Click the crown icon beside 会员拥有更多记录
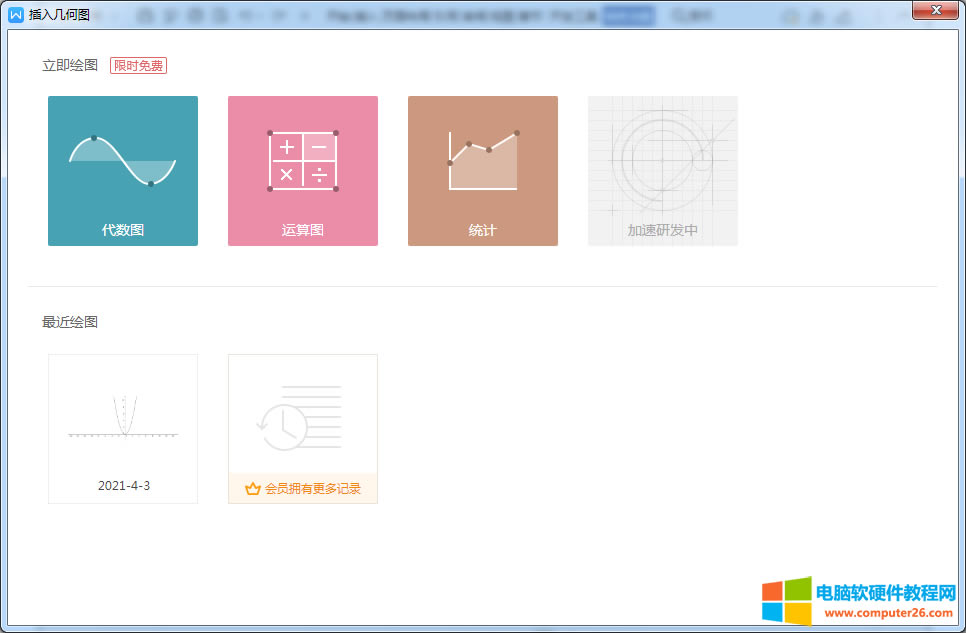The width and height of the screenshot is (966, 633). pyautogui.click(x=253, y=489)
